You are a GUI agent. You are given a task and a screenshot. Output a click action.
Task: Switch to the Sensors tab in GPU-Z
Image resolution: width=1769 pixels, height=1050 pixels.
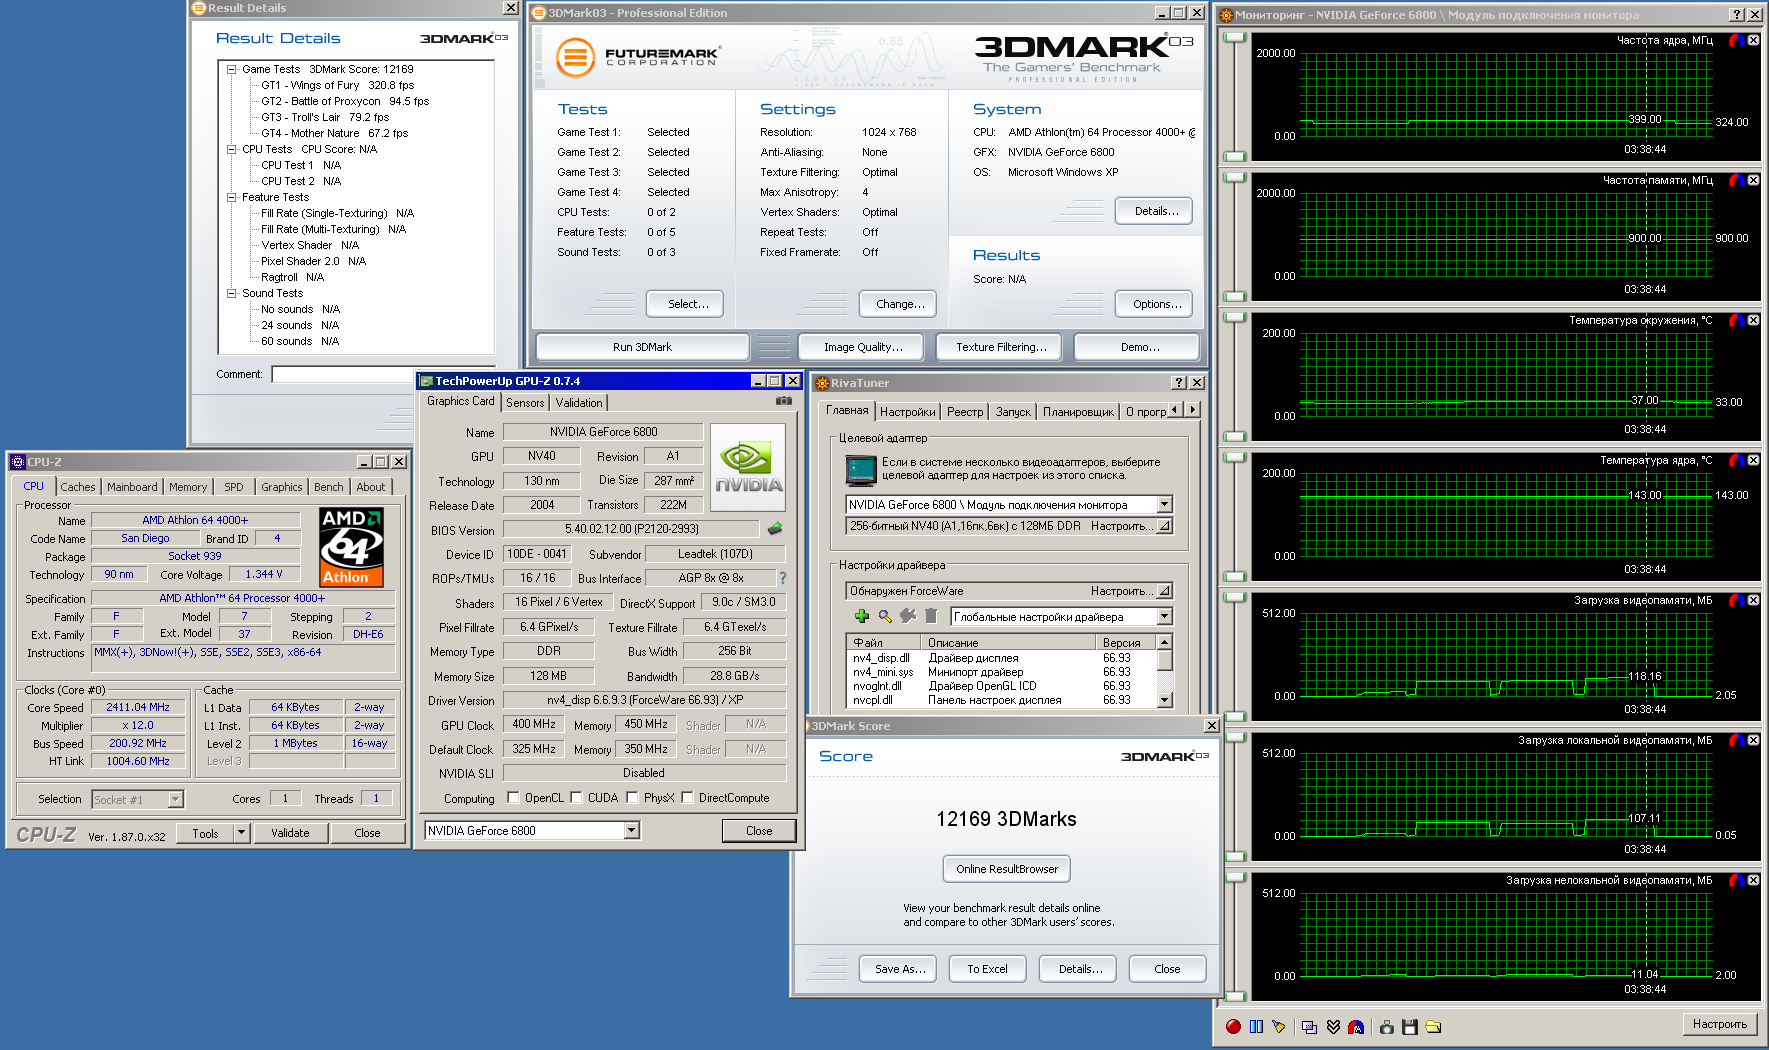click(525, 403)
